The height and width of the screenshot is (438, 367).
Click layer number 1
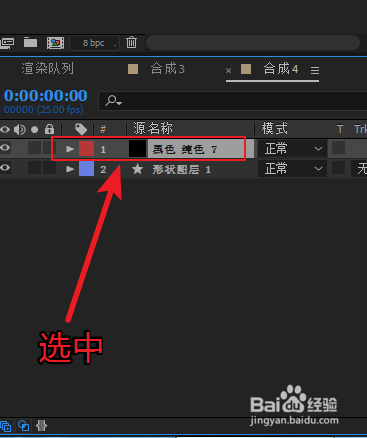coord(103,149)
